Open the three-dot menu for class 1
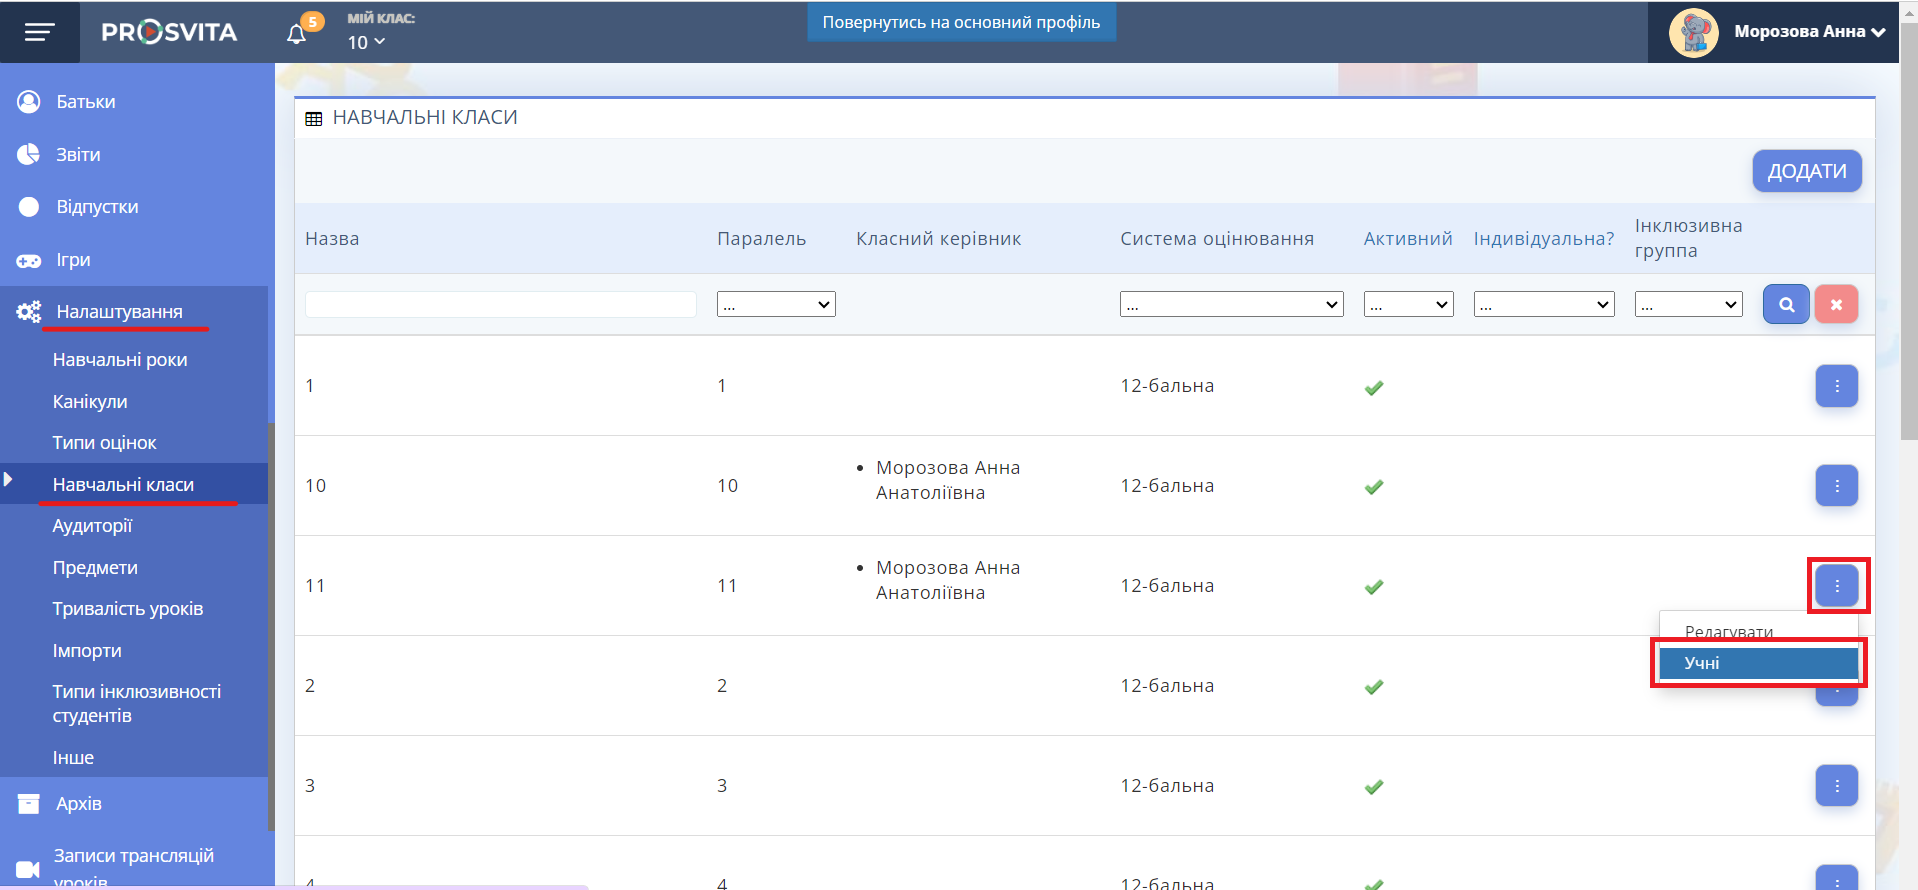The height and width of the screenshot is (890, 1918). click(1836, 386)
